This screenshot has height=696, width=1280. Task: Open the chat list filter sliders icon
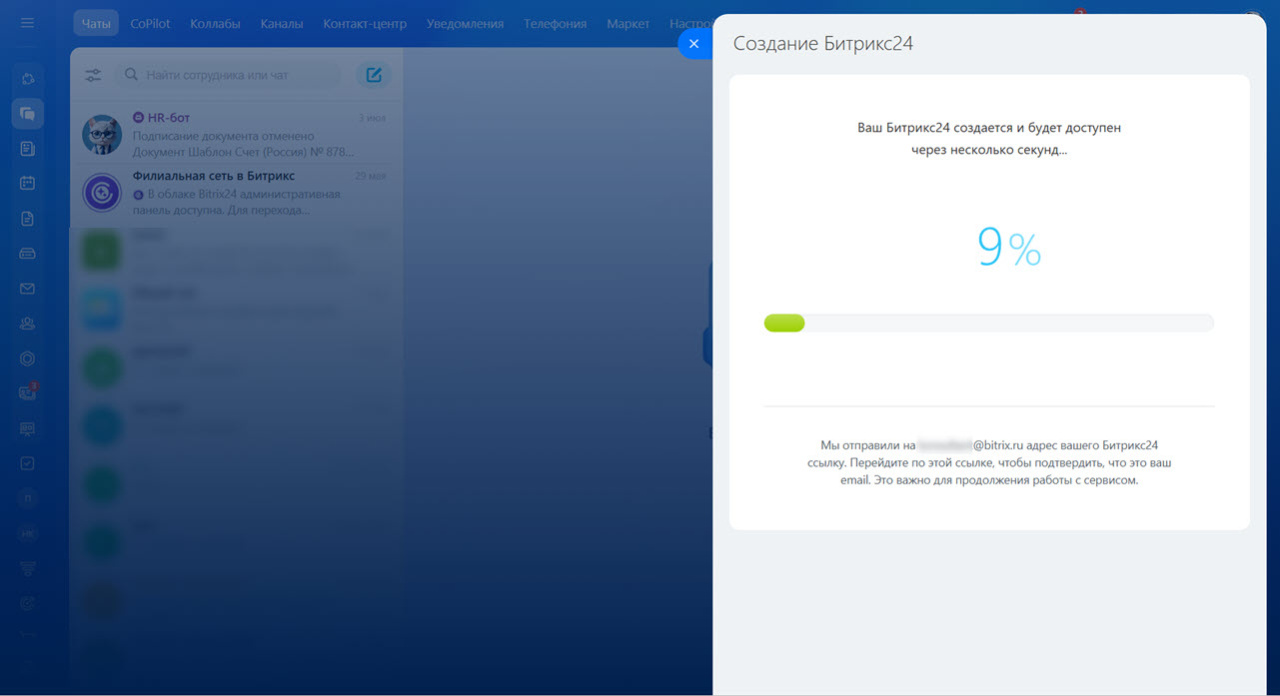click(93, 75)
